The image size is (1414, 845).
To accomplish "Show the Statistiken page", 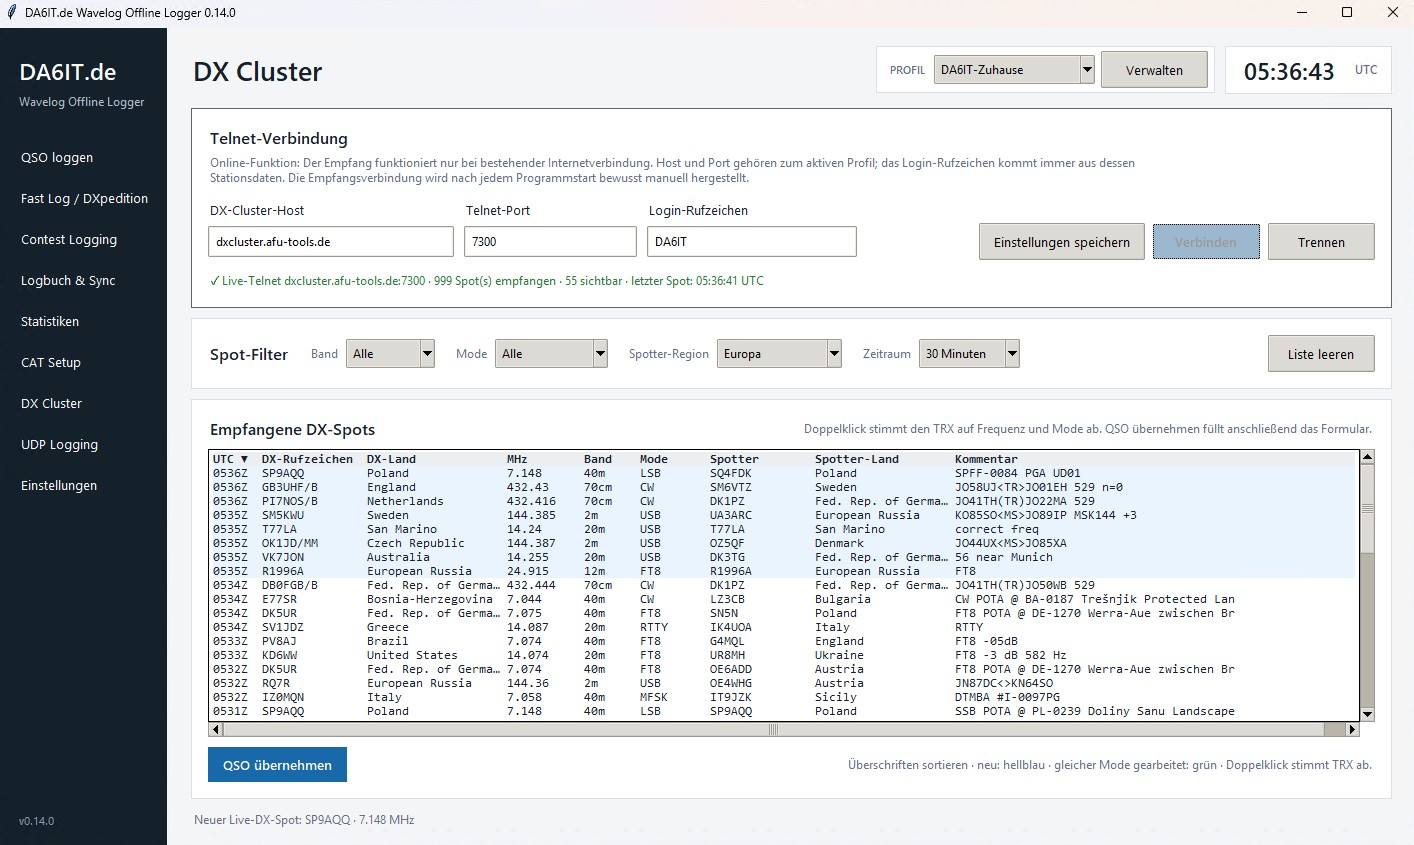I will (50, 321).
